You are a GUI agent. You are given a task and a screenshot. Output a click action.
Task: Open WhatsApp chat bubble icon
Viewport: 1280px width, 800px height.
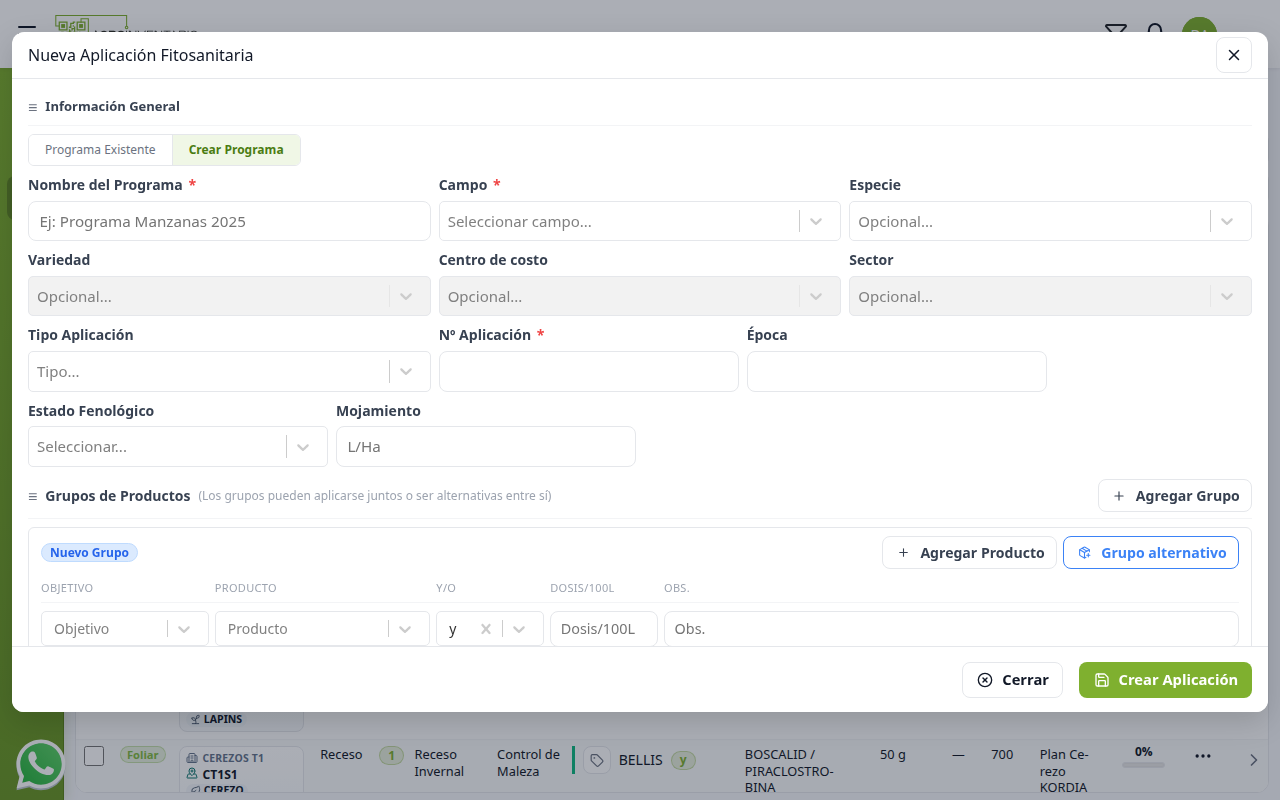41,765
